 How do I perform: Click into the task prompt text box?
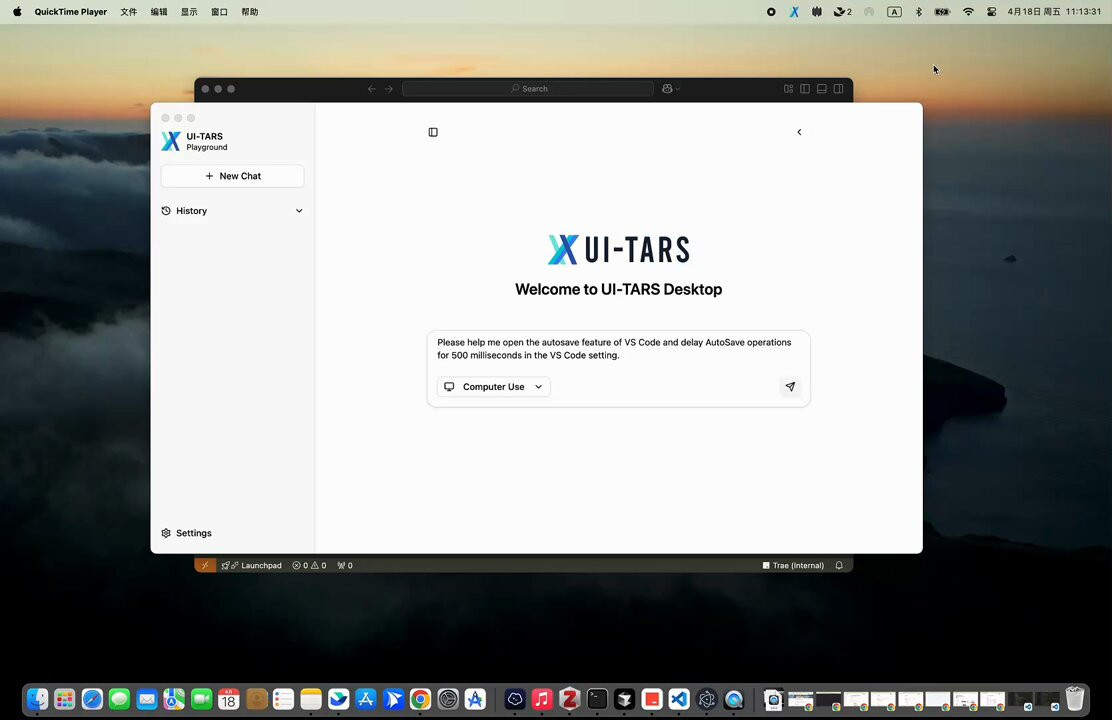[x=618, y=348]
